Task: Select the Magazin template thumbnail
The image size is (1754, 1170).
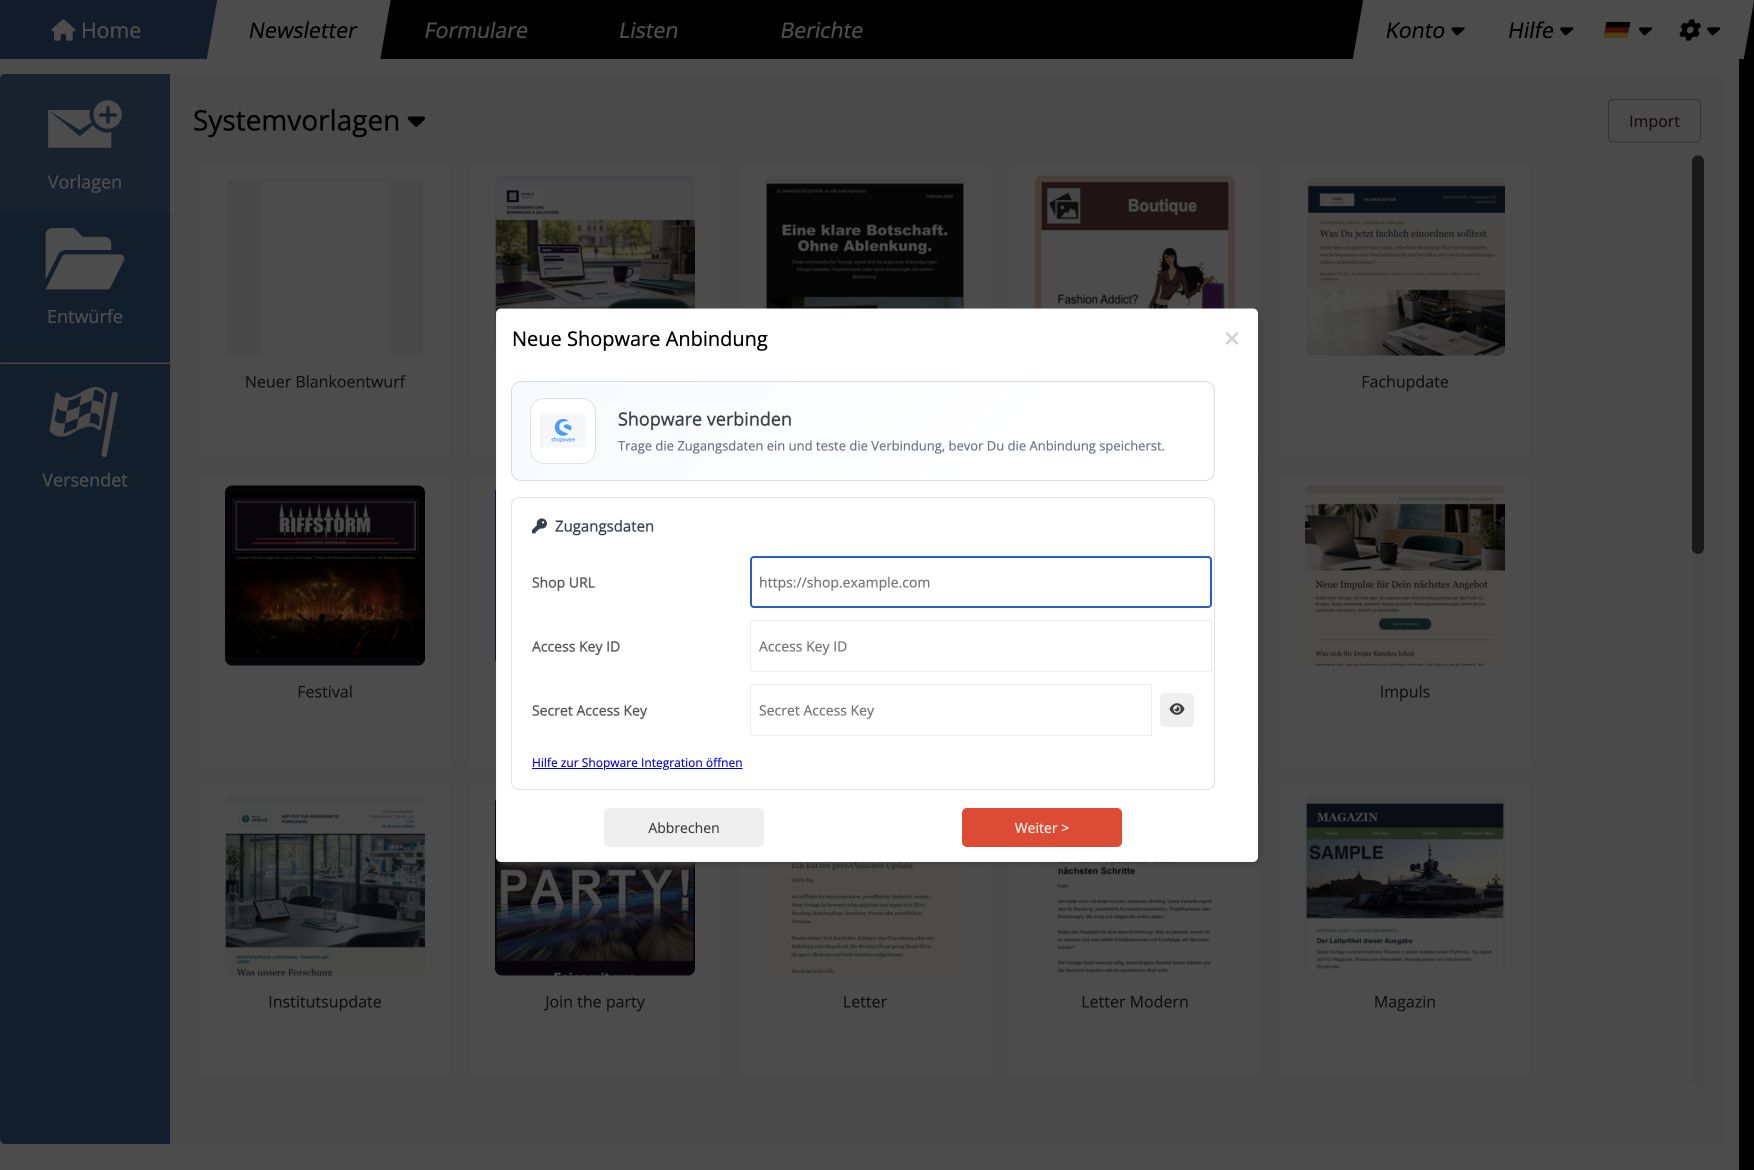Action: 1405,887
